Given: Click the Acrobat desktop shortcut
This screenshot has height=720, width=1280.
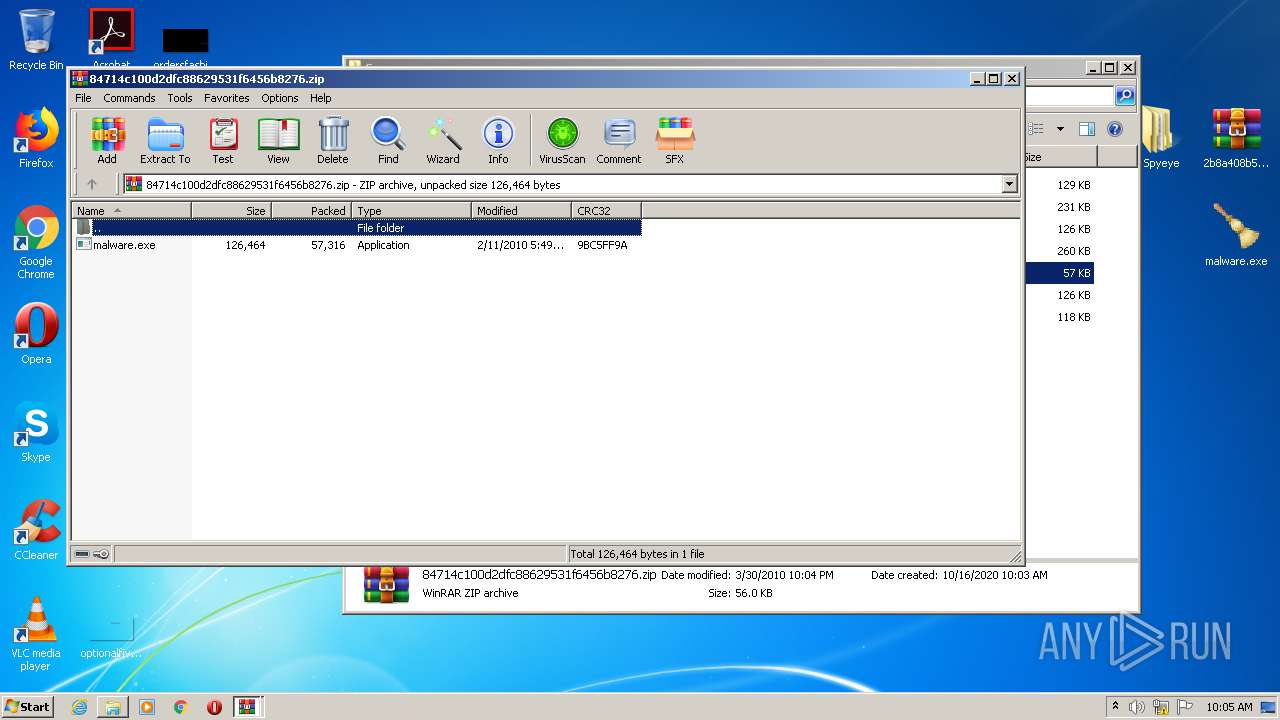Looking at the screenshot, I should pyautogui.click(x=111, y=38).
